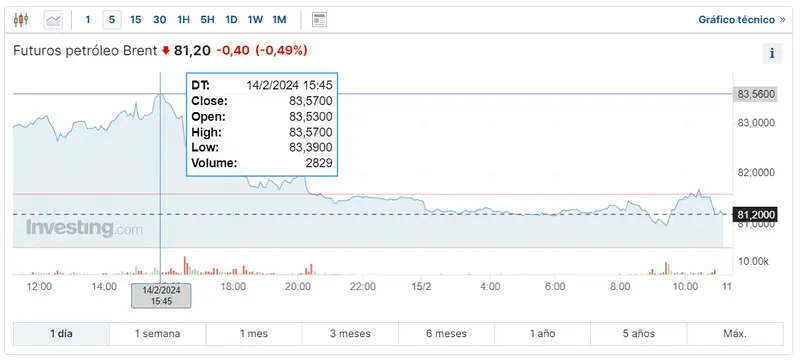Switch to candlestick chart type icon
Image resolution: width=800 pixels, height=361 pixels.
tap(21, 20)
